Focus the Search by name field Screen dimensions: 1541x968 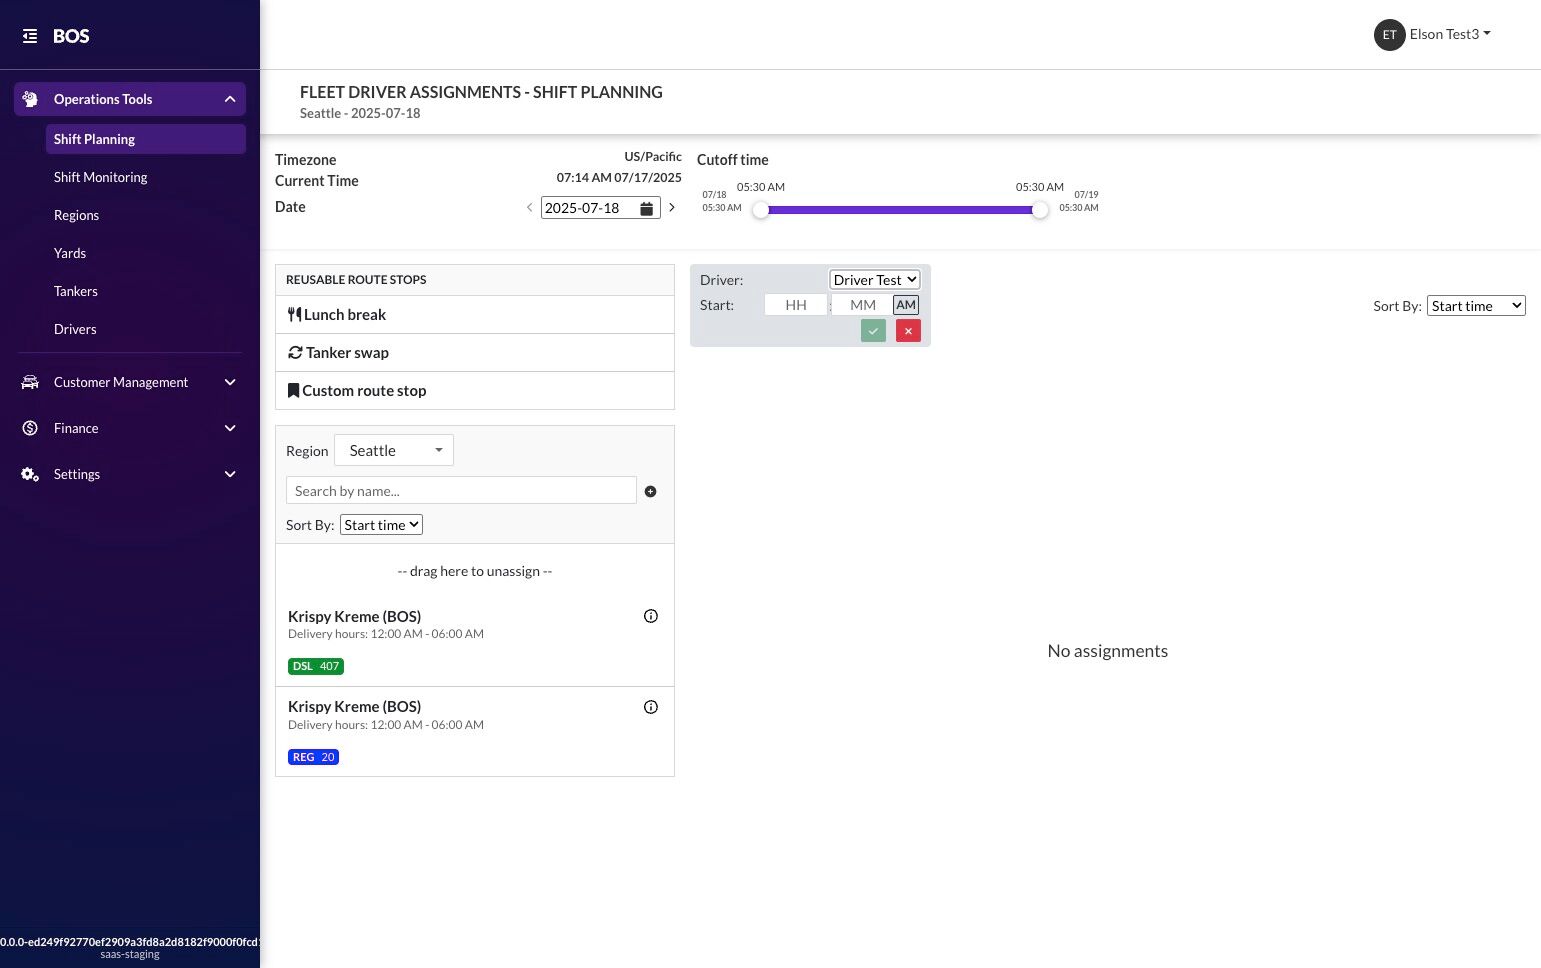coord(461,491)
